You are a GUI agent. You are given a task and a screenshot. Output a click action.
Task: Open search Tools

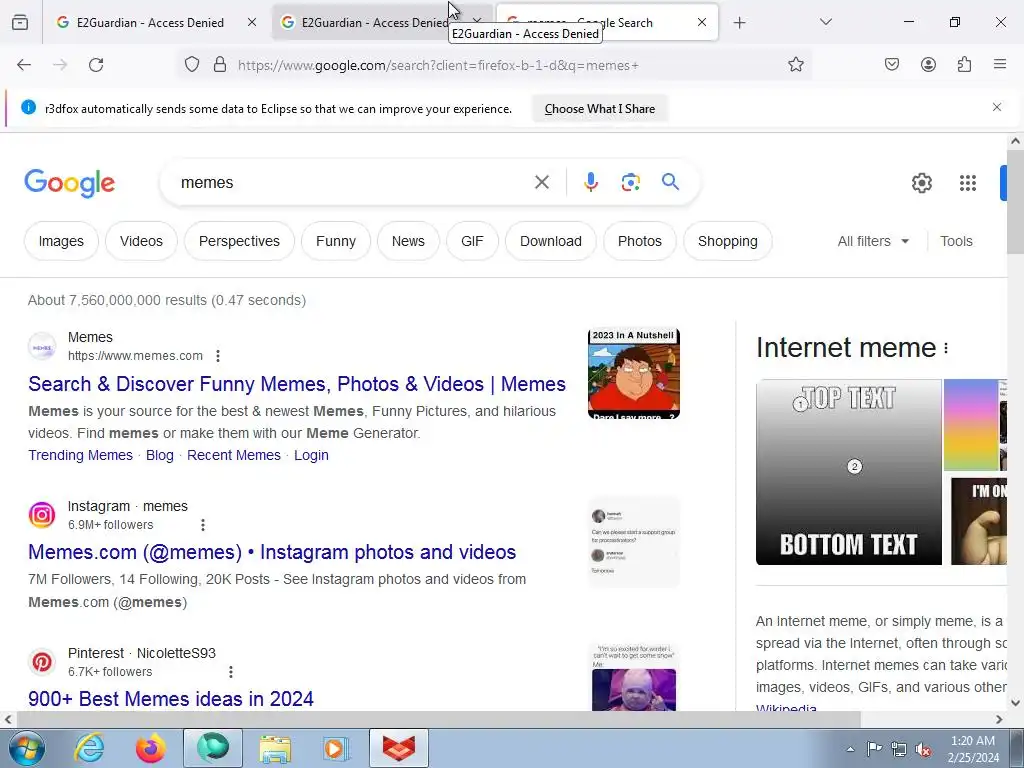956,241
